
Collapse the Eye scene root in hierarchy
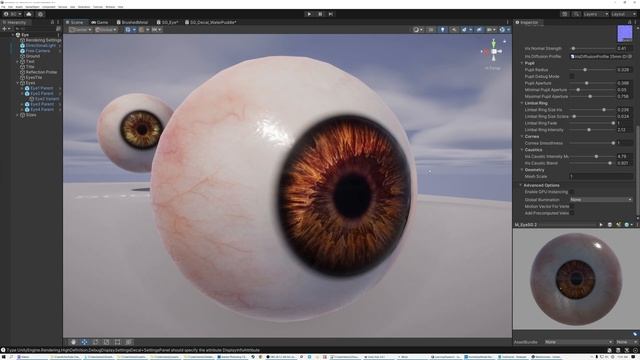click(x=13, y=35)
